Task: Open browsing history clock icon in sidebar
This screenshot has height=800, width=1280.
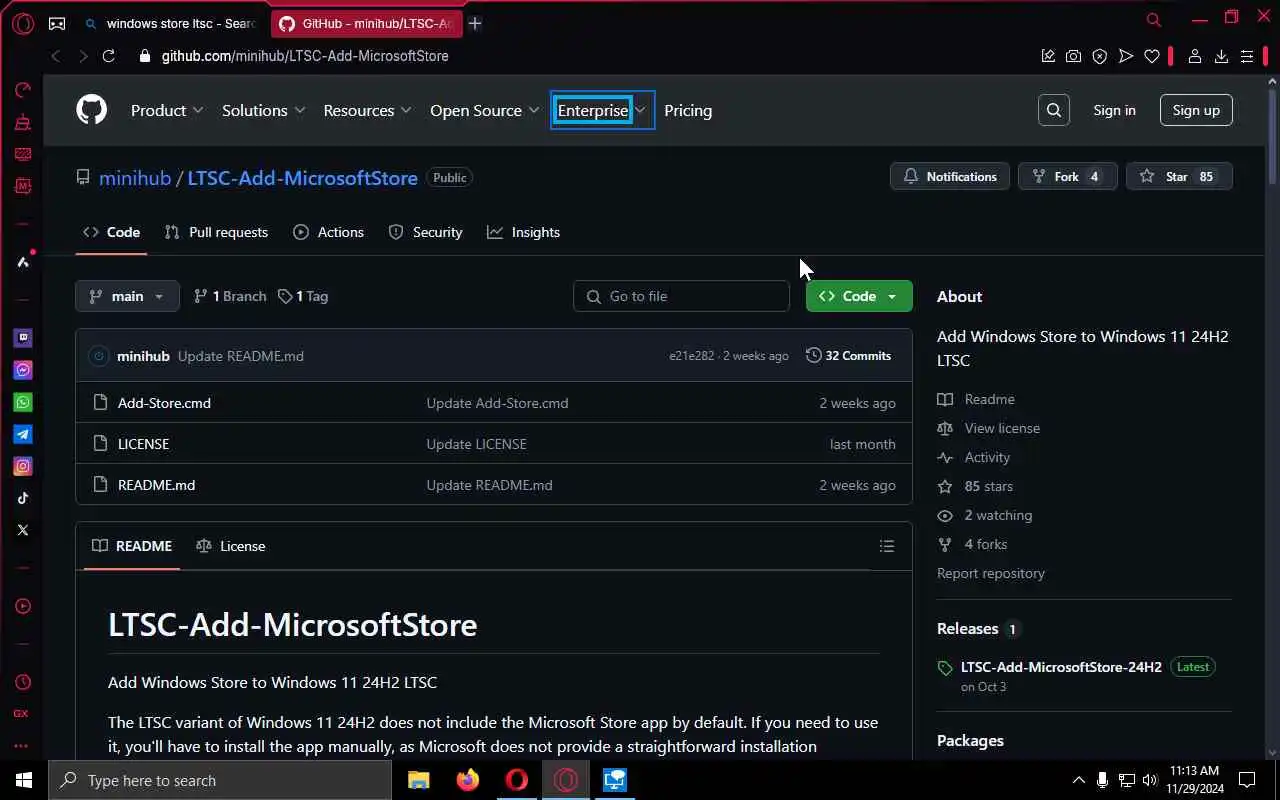Action: [x=22, y=682]
